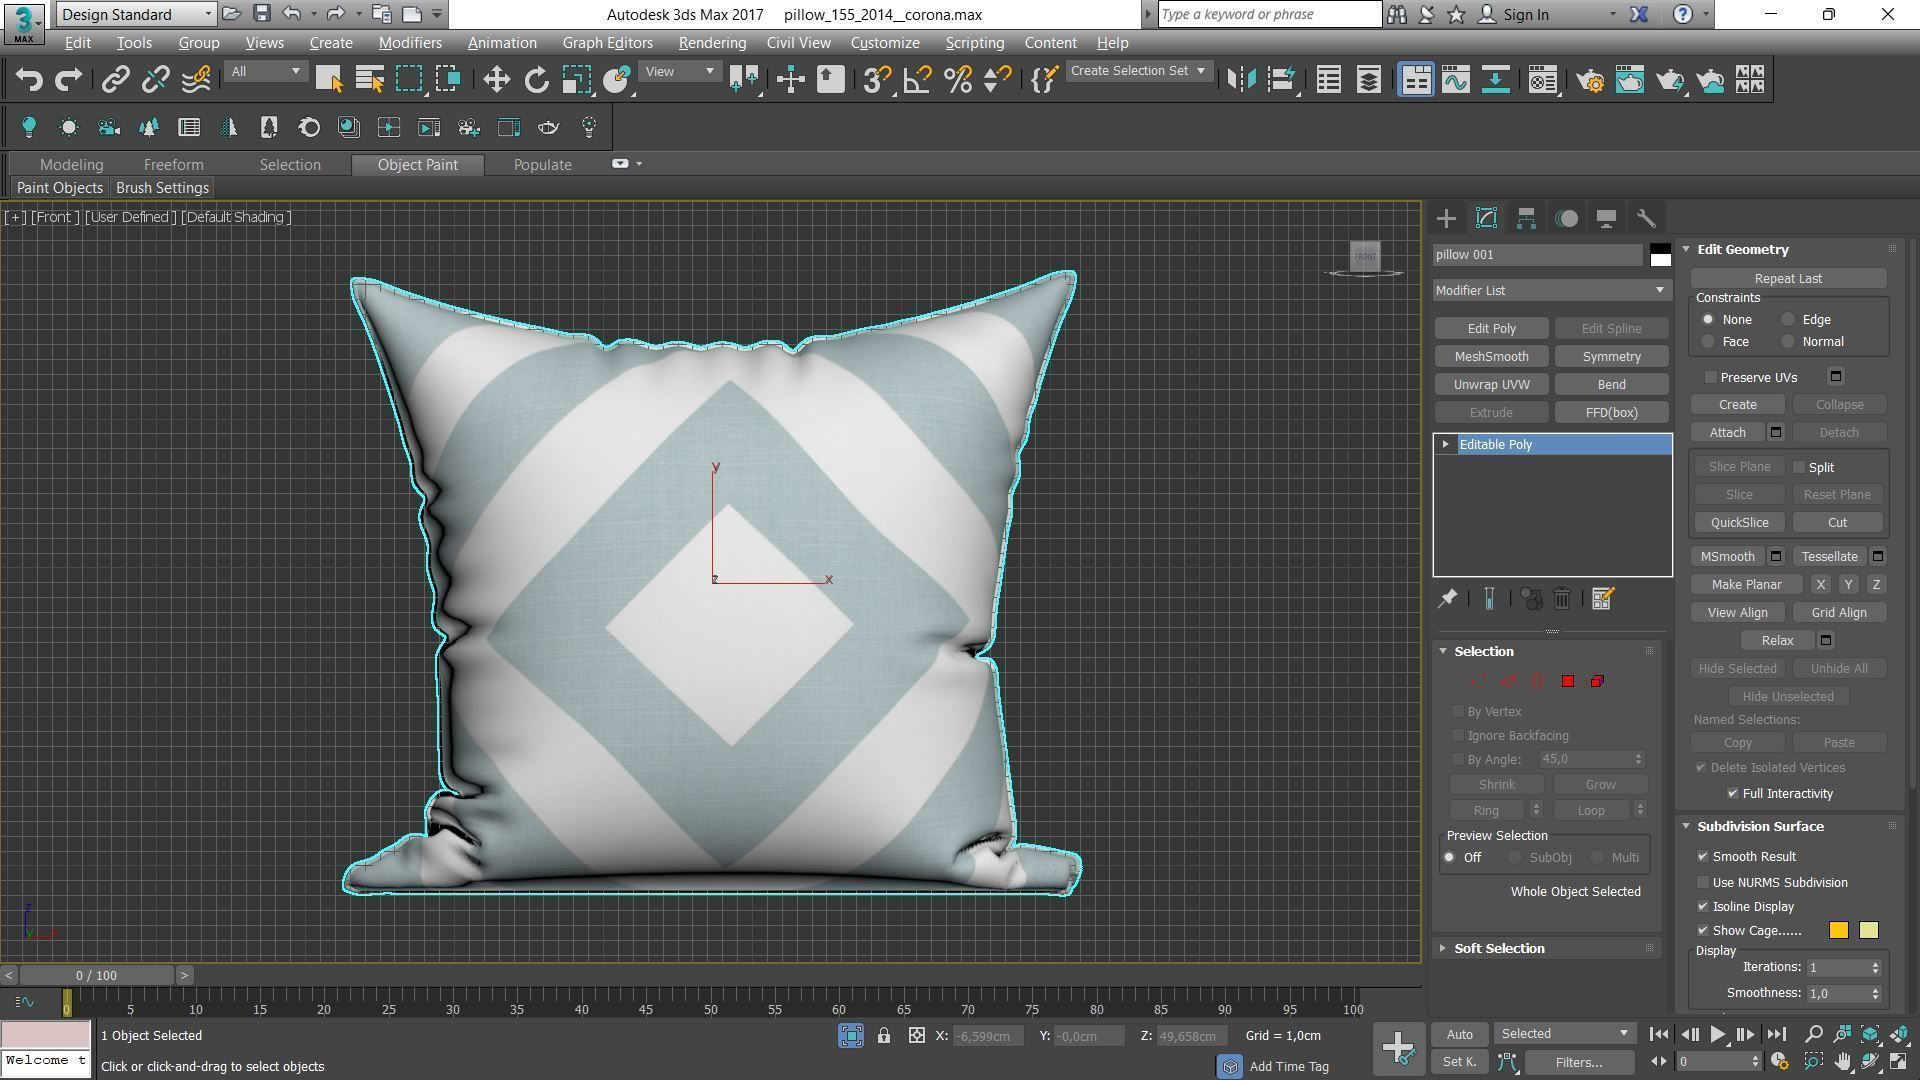Enable the Preserve UVs checkbox

[1711, 377]
